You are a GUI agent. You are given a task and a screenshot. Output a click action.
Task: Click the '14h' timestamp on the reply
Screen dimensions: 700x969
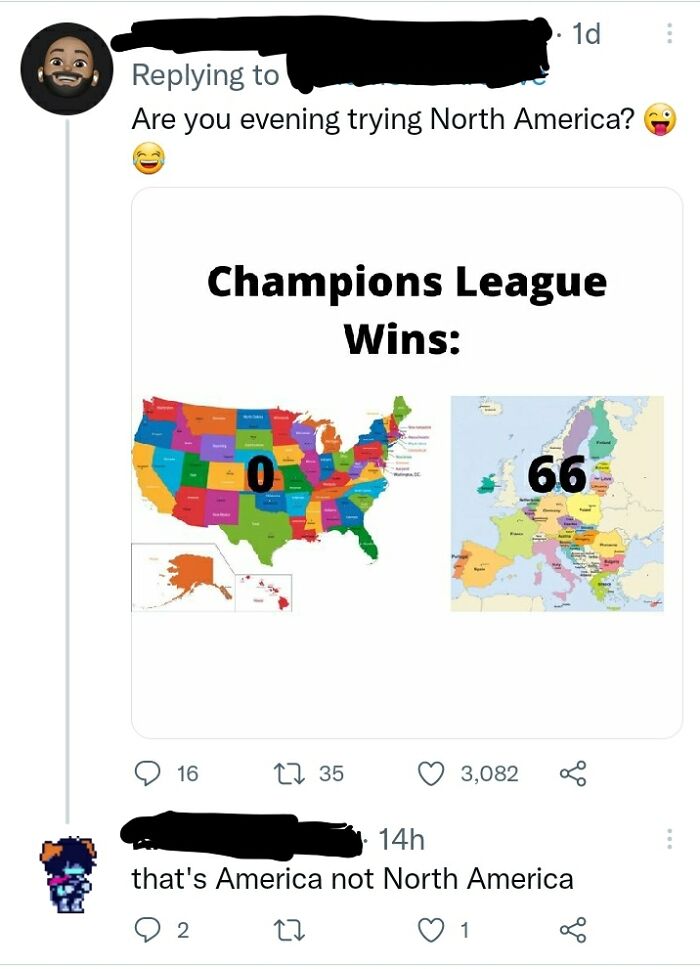tap(401, 839)
